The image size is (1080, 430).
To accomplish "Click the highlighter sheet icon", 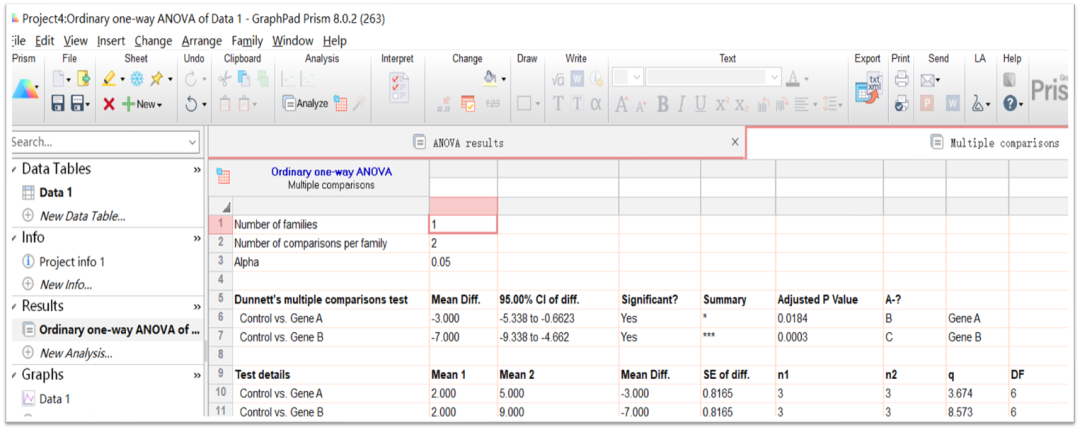I will 110,80.
